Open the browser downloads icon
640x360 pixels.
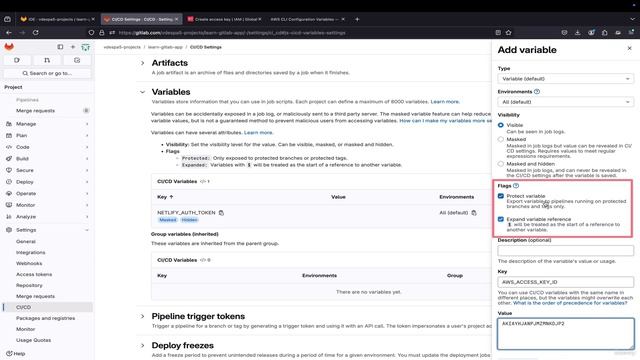click(x=578, y=33)
